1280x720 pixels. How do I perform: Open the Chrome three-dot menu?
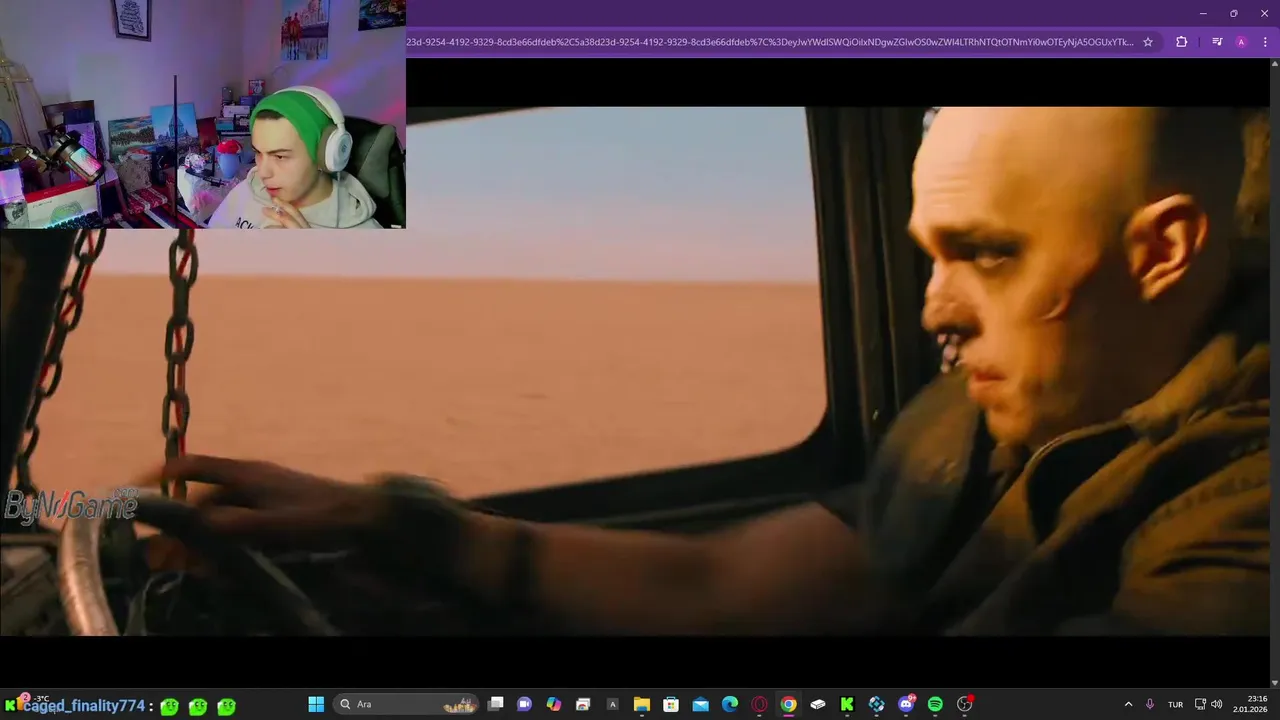click(x=1265, y=42)
